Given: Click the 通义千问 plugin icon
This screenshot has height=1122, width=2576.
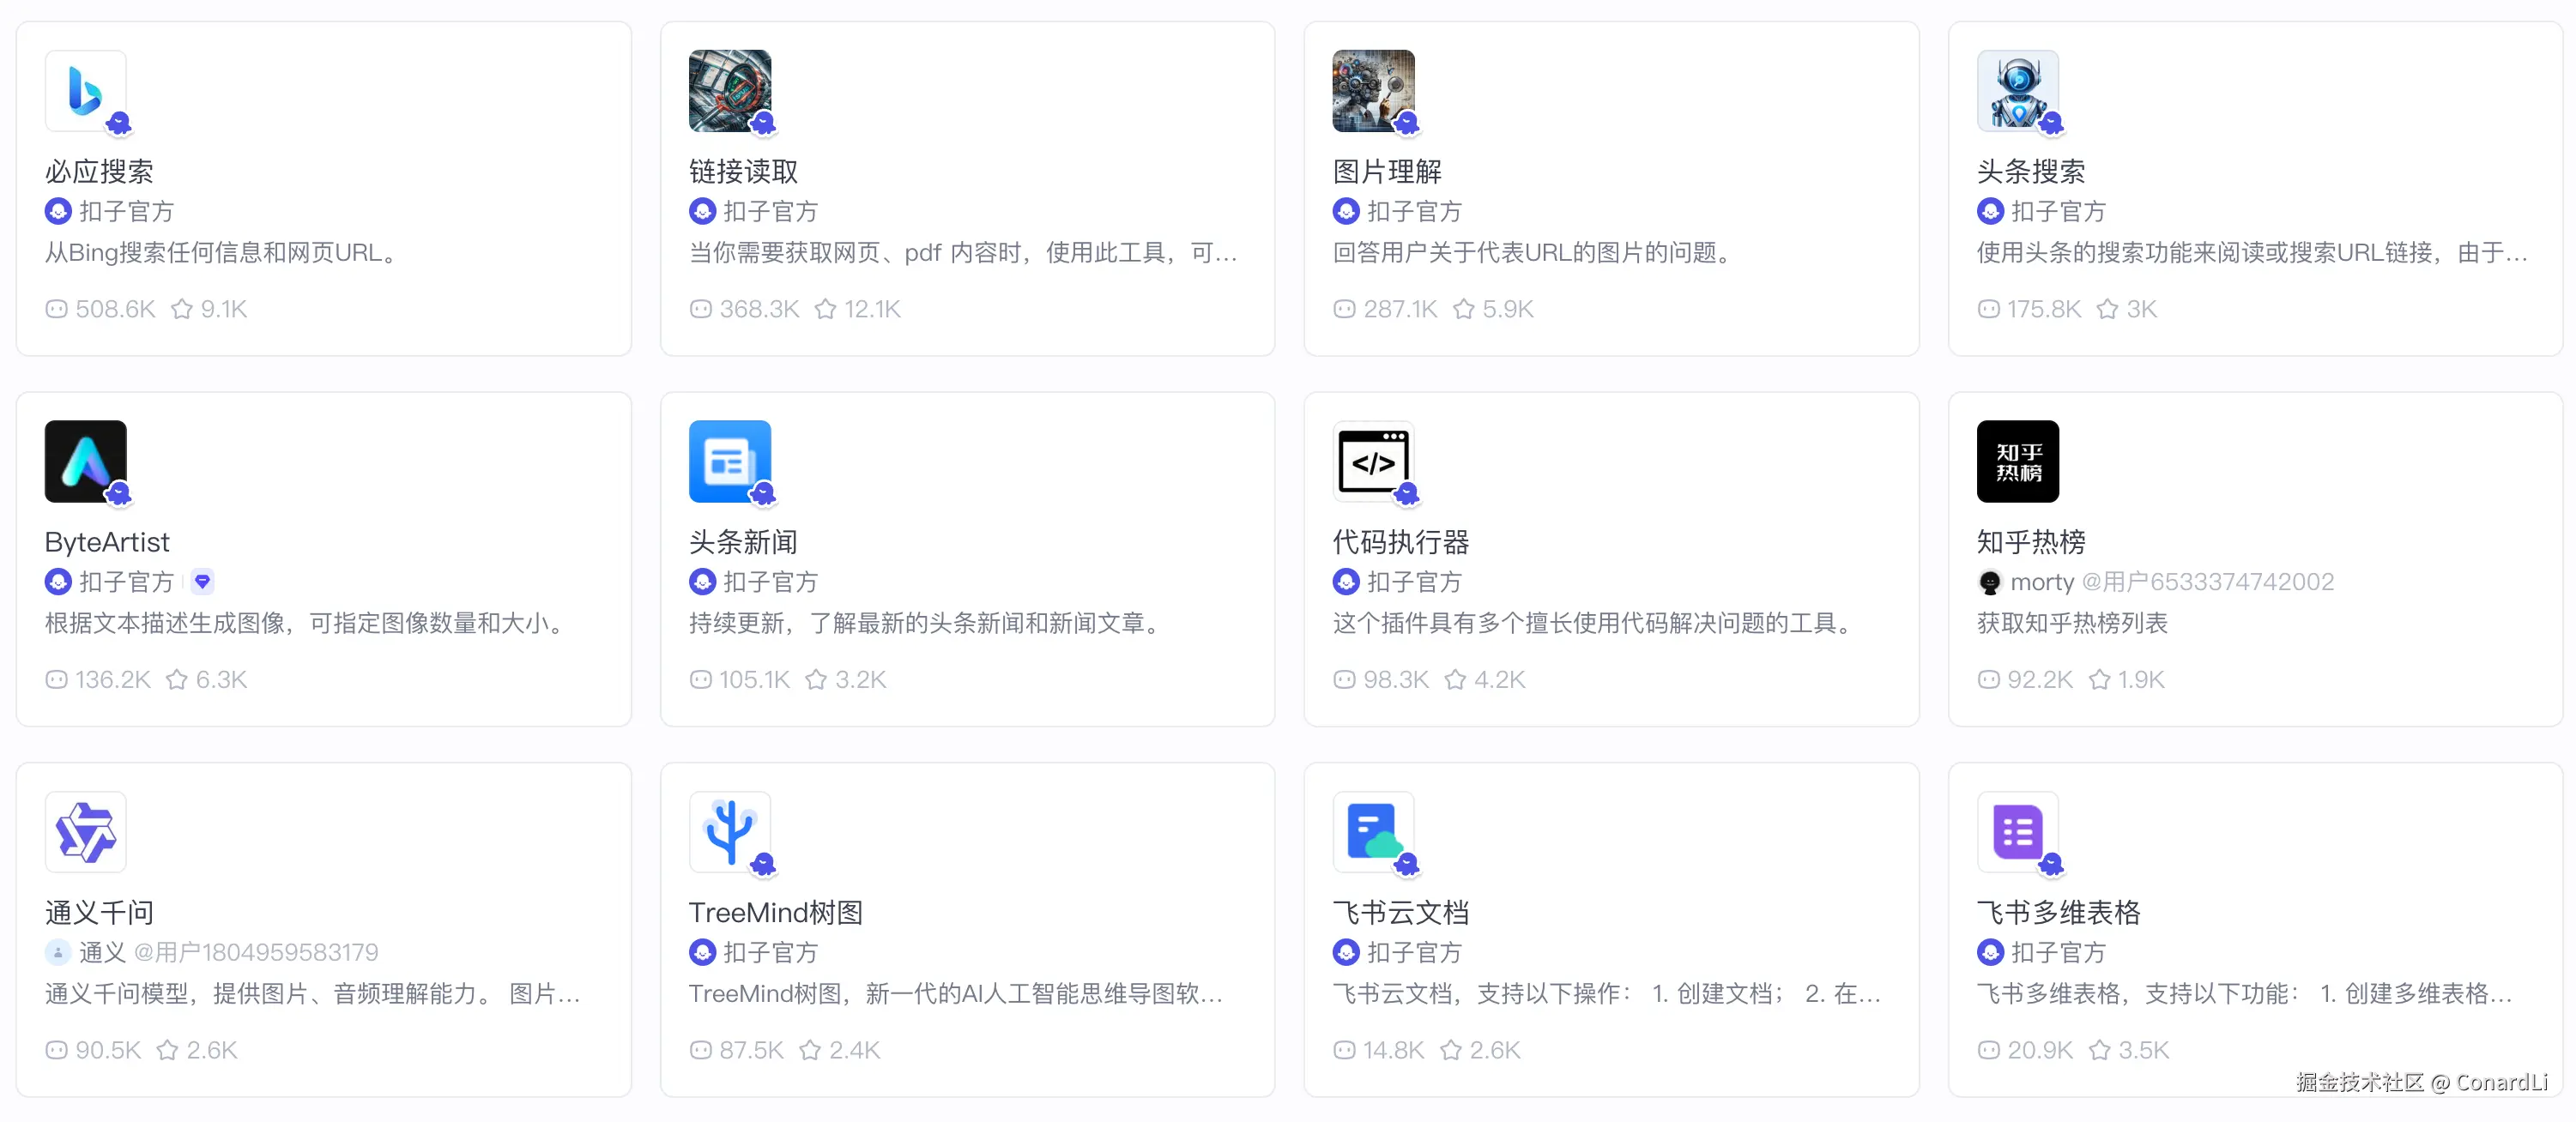Looking at the screenshot, I should pos(86,832).
